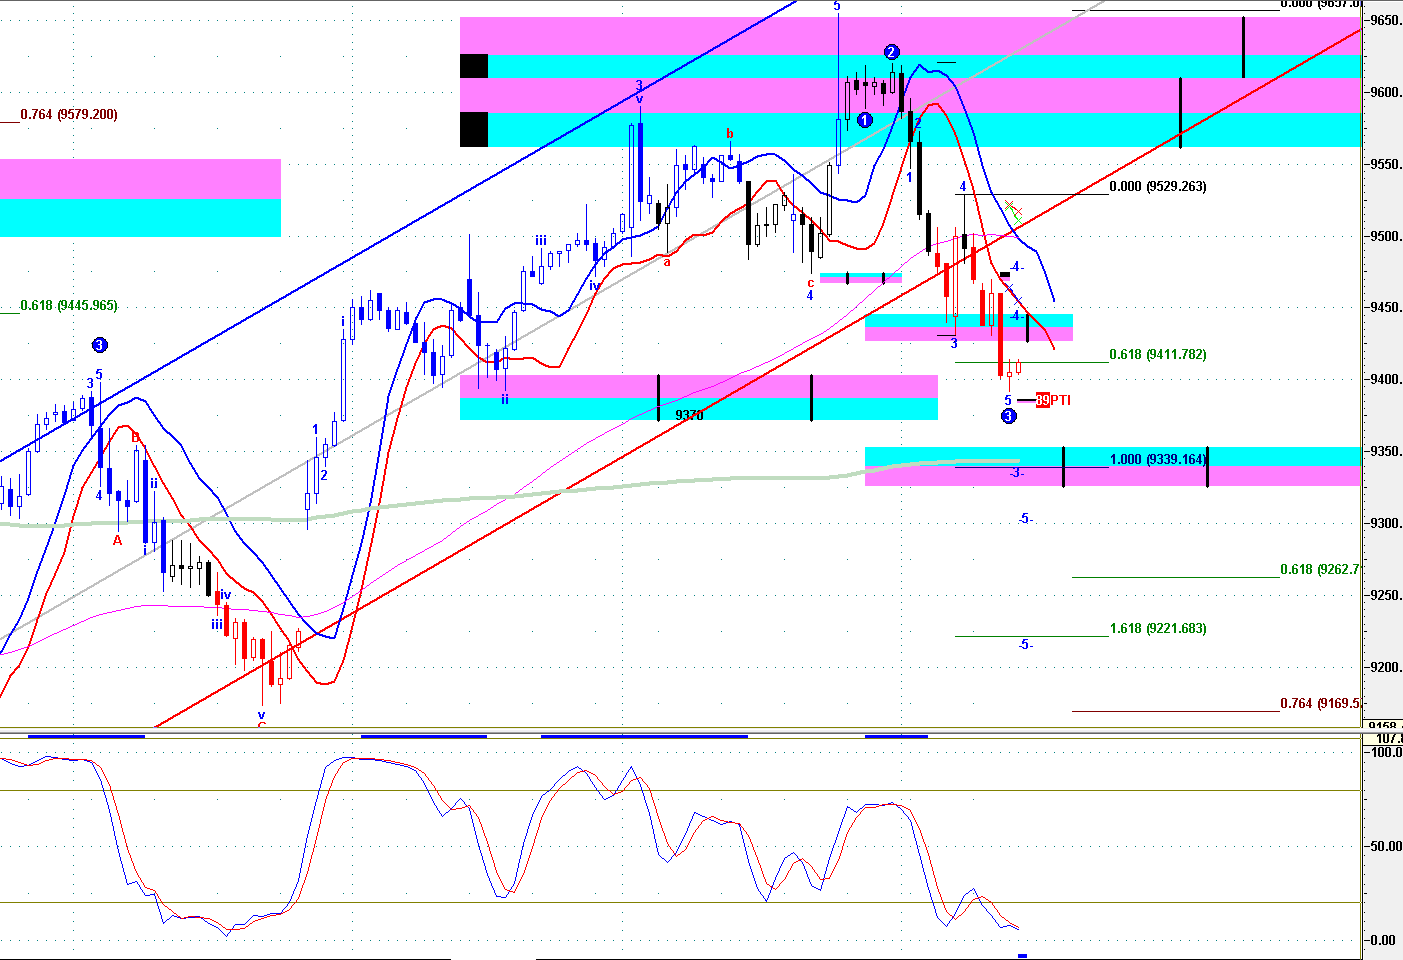Select the circled 3 marker above the left peak
The height and width of the screenshot is (960, 1403).
pyautogui.click(x=99, y=345)
